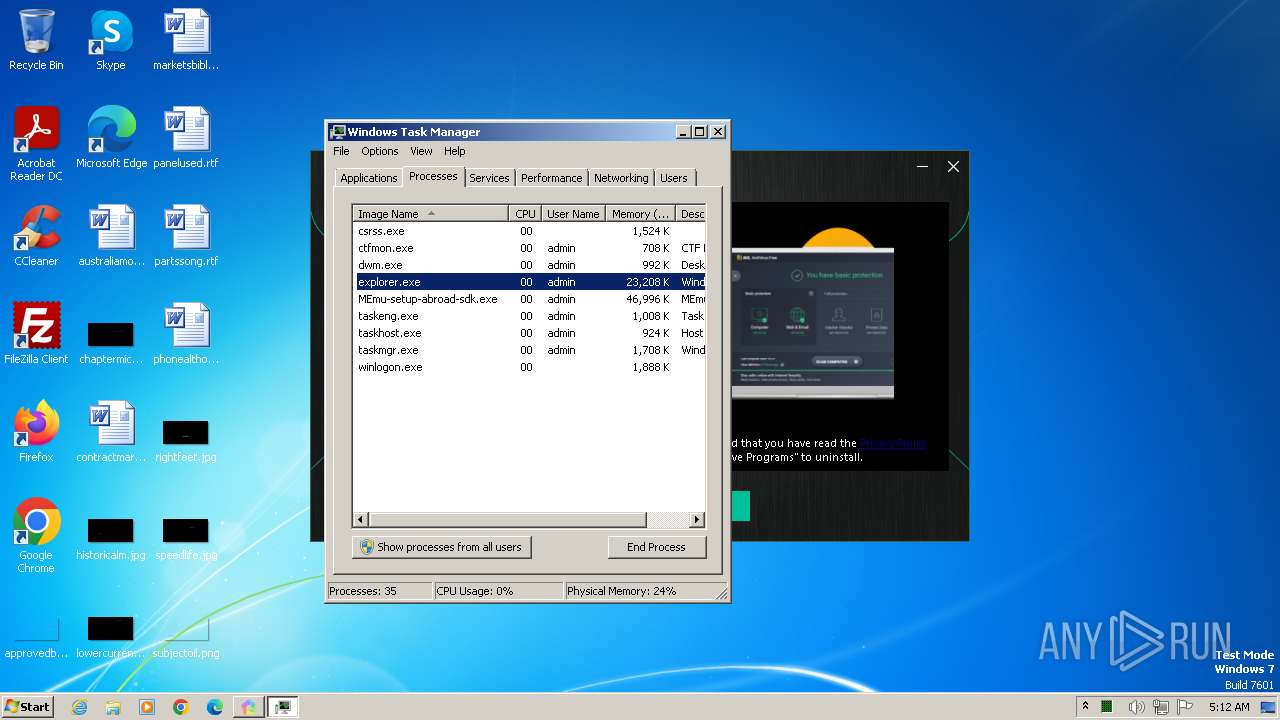The width and height of the screenshot is (1280, 720).
Task: Open the Recycle Bin desktop icon
Action: (x=36, y=40)
